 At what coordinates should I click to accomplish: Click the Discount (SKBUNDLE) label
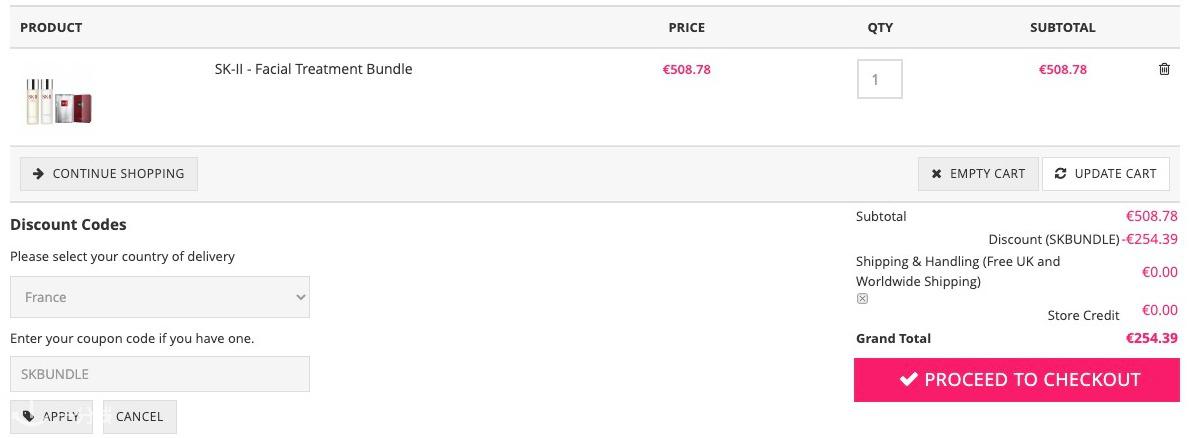click(x=1053, y=239)
